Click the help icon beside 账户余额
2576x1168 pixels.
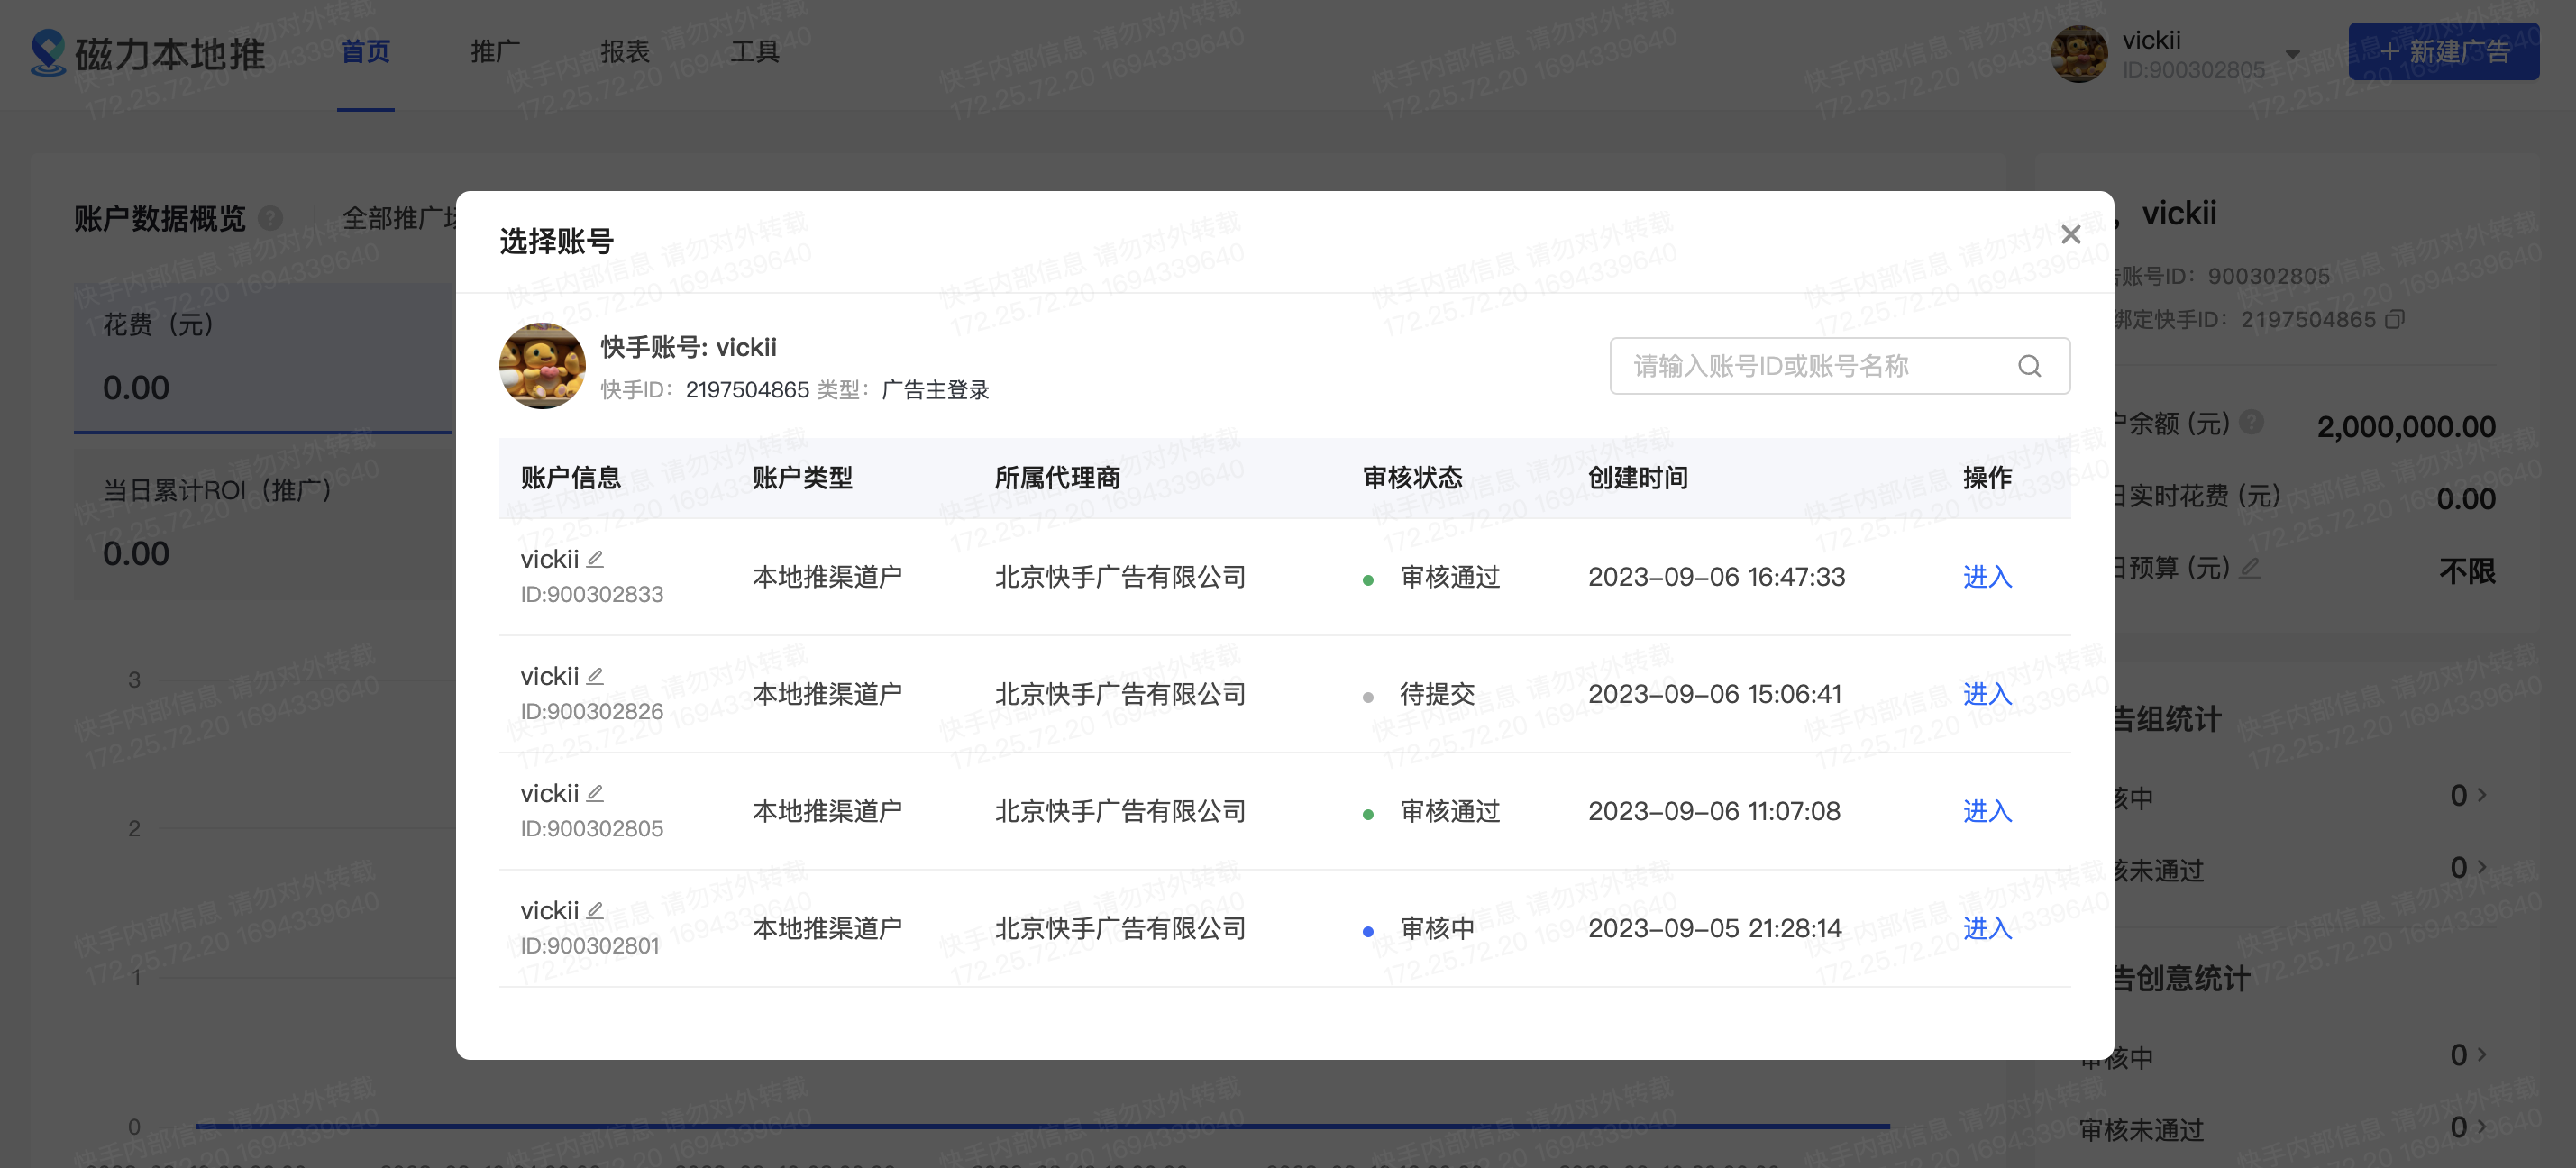tap(2252, 422)
